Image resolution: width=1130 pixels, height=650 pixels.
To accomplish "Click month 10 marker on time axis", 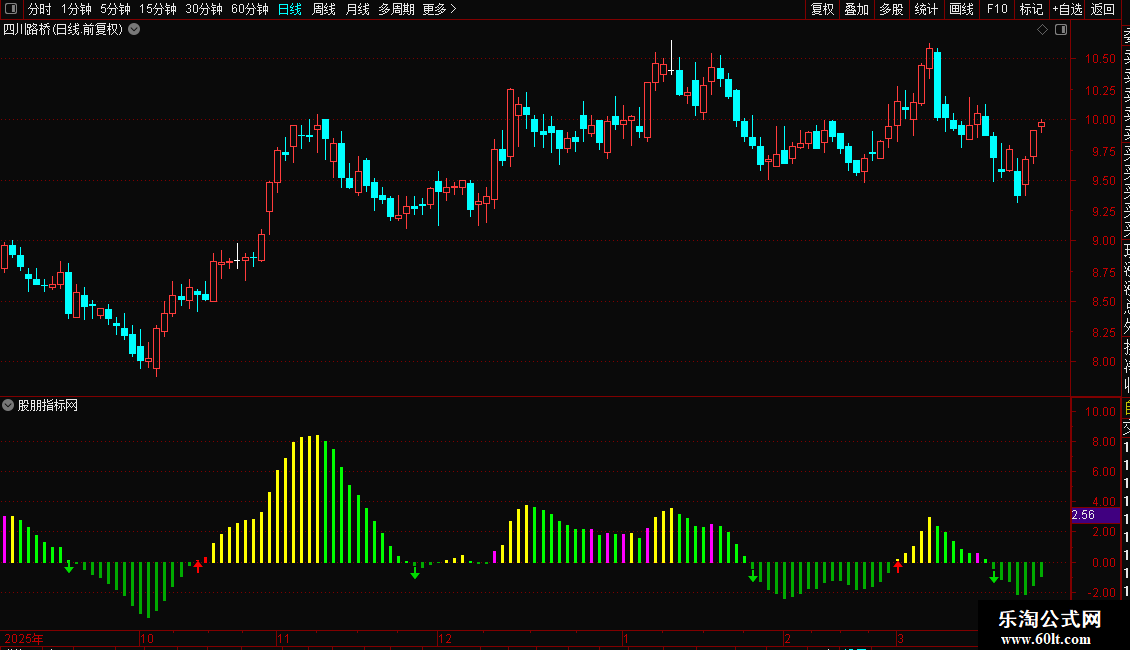I will click(146, 638).
